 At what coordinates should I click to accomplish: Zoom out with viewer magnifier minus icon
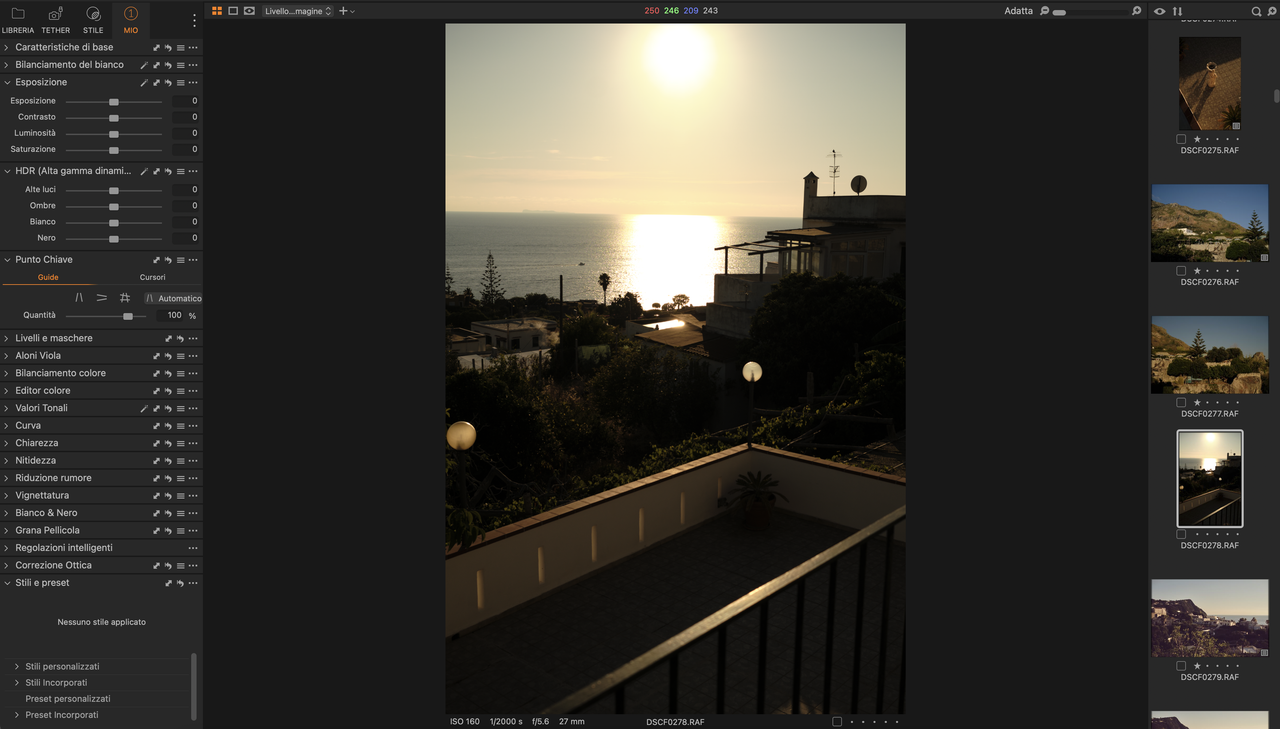pos(1044,11)
